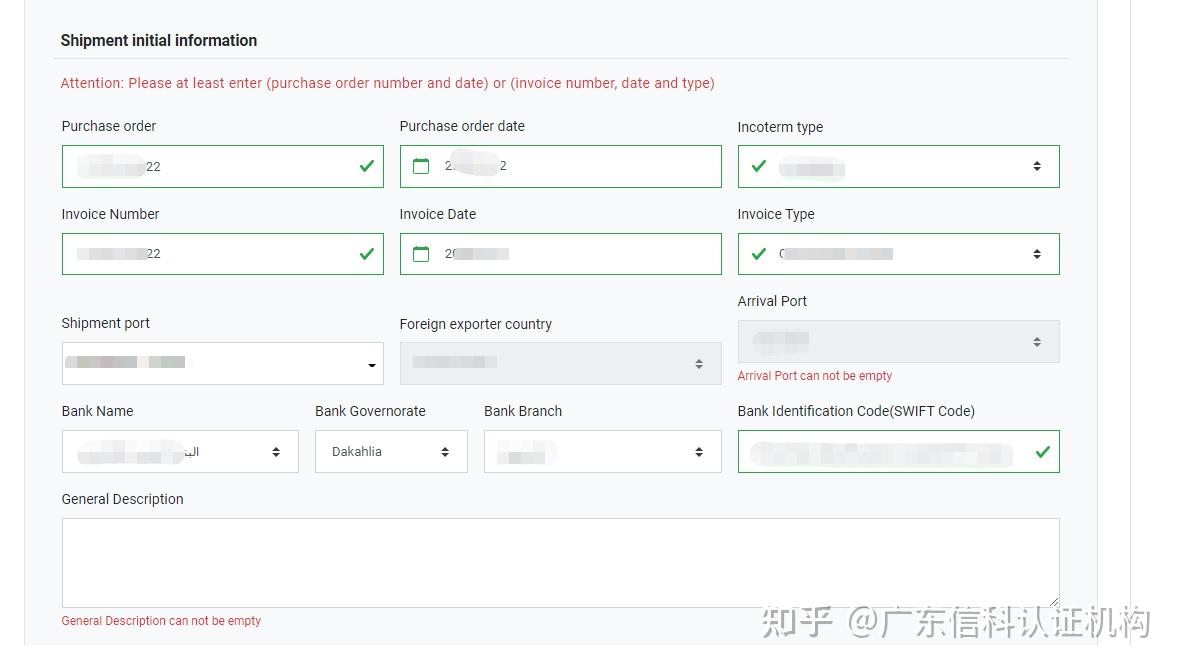Click calendar icon in Purchase order date
This screenshot has width=1180, height=669.
coord(421,166)
